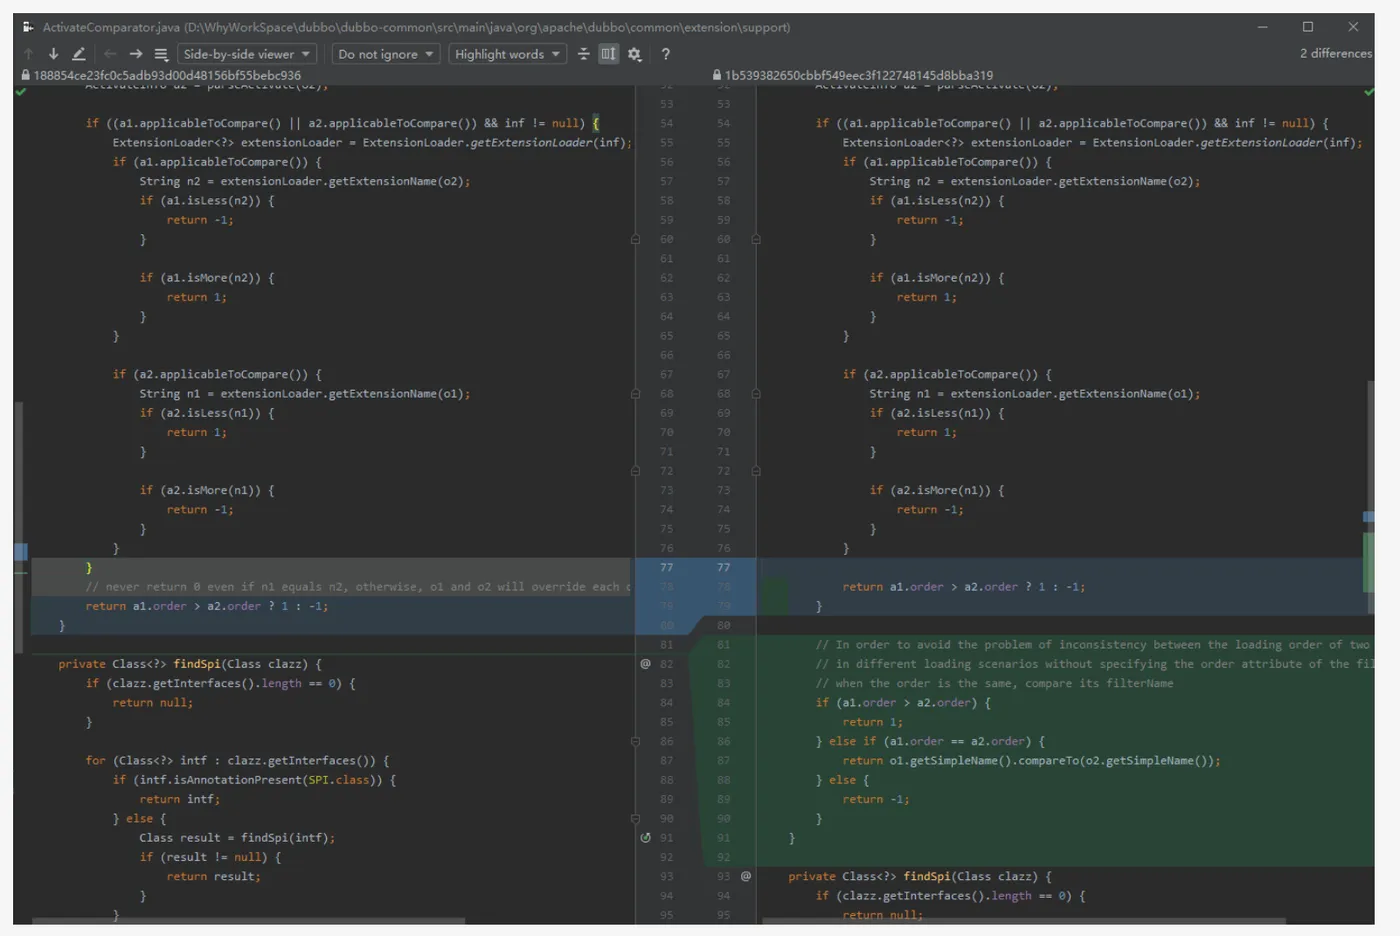Toggle synchronized scrolling button
The width and height of the screenshot is (1400, 936).
(x=609, y=54)
